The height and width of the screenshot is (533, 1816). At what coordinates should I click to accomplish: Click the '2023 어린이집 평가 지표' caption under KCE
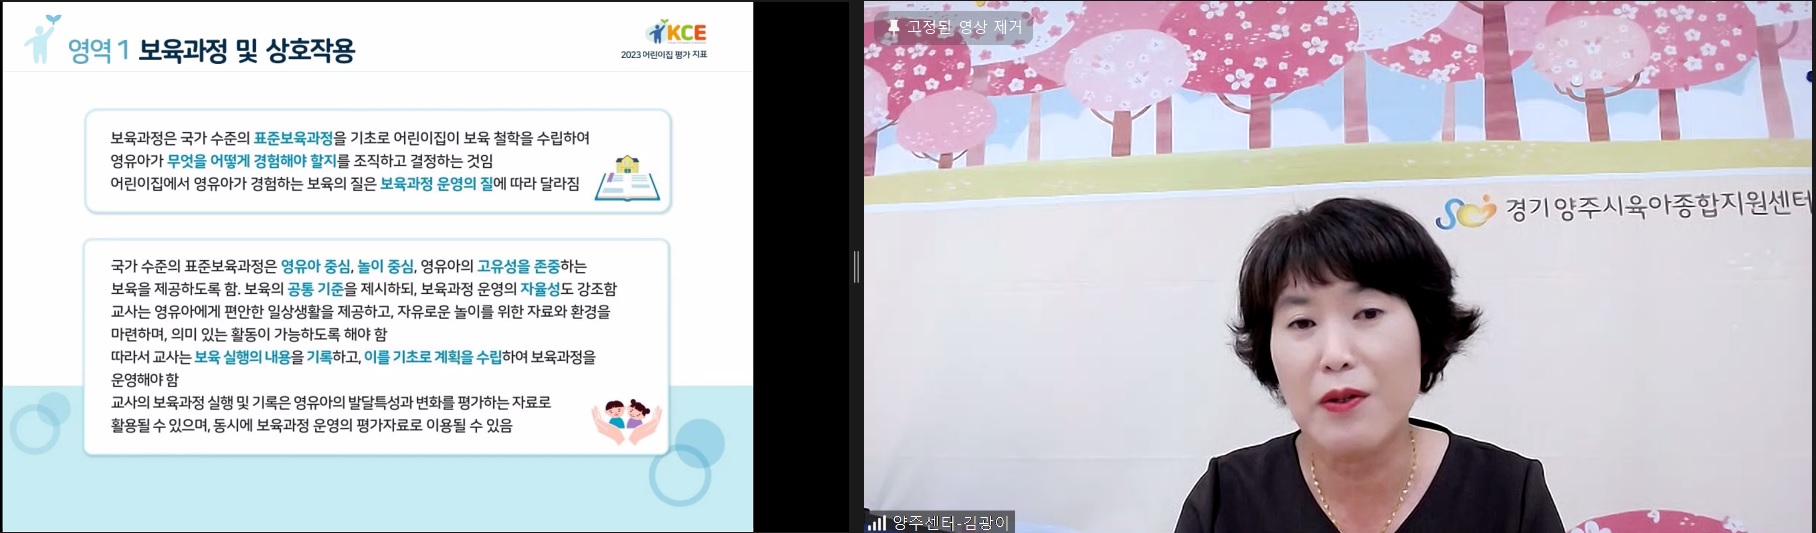[x=664, y=55]
